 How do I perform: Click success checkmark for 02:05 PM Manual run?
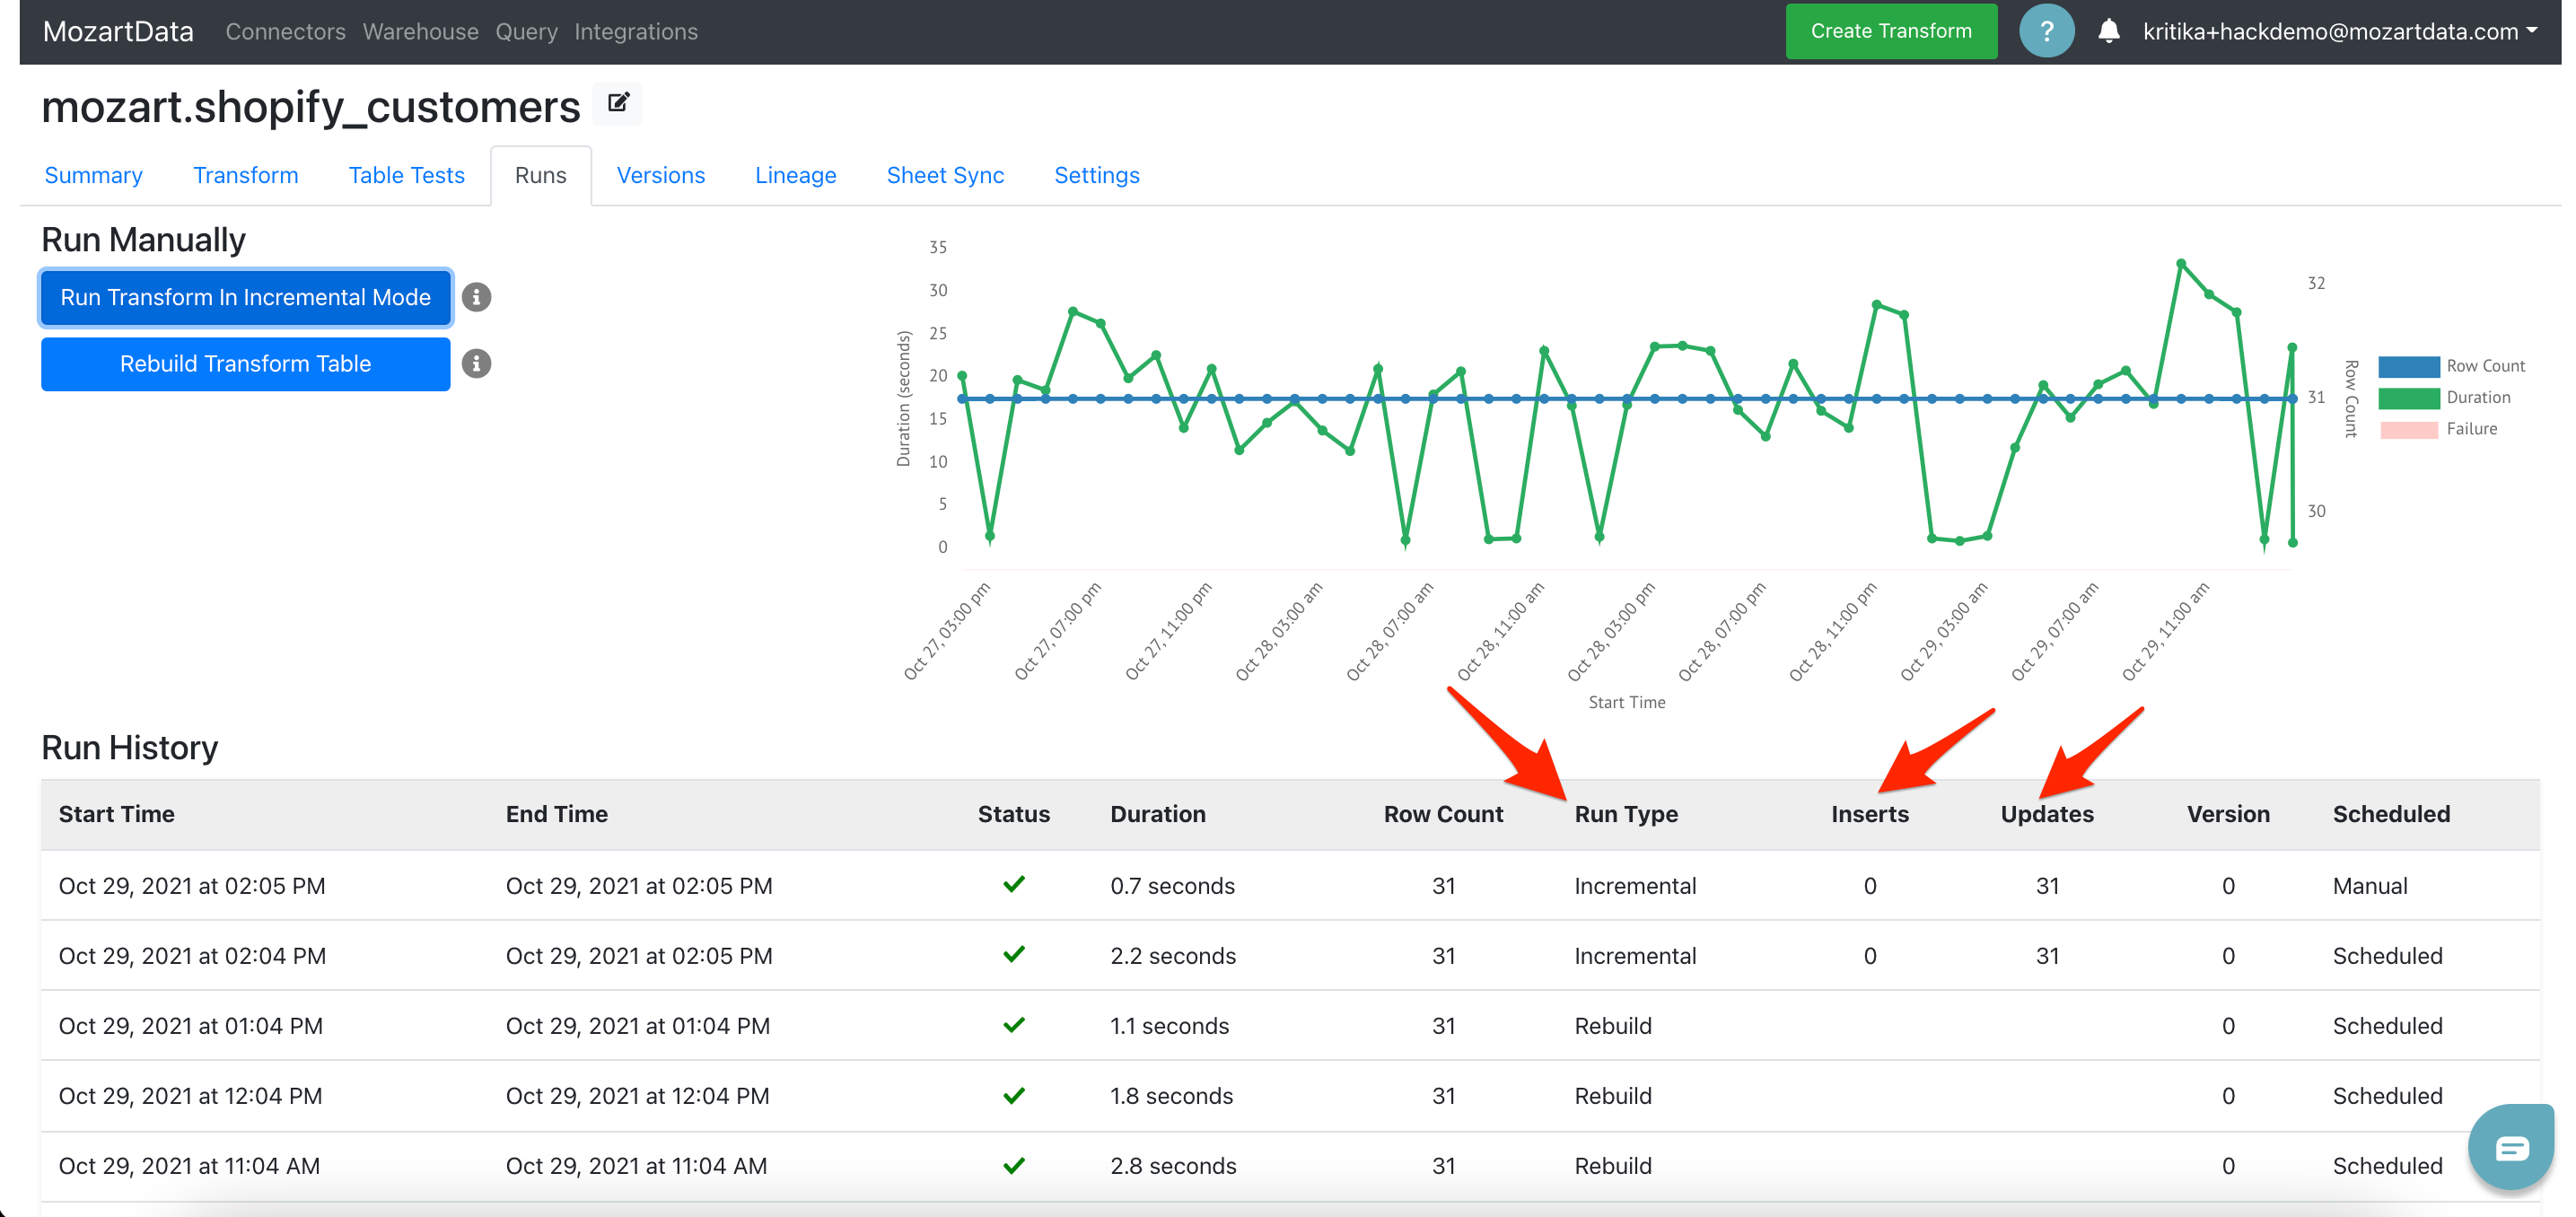(x=1014, y=884)
